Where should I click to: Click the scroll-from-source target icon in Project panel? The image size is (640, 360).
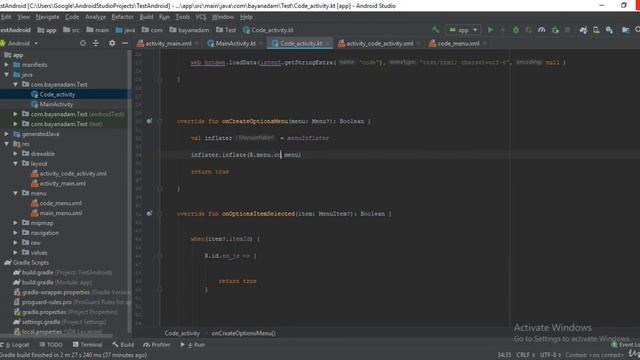pyautogui.click(x=83, y=43)
